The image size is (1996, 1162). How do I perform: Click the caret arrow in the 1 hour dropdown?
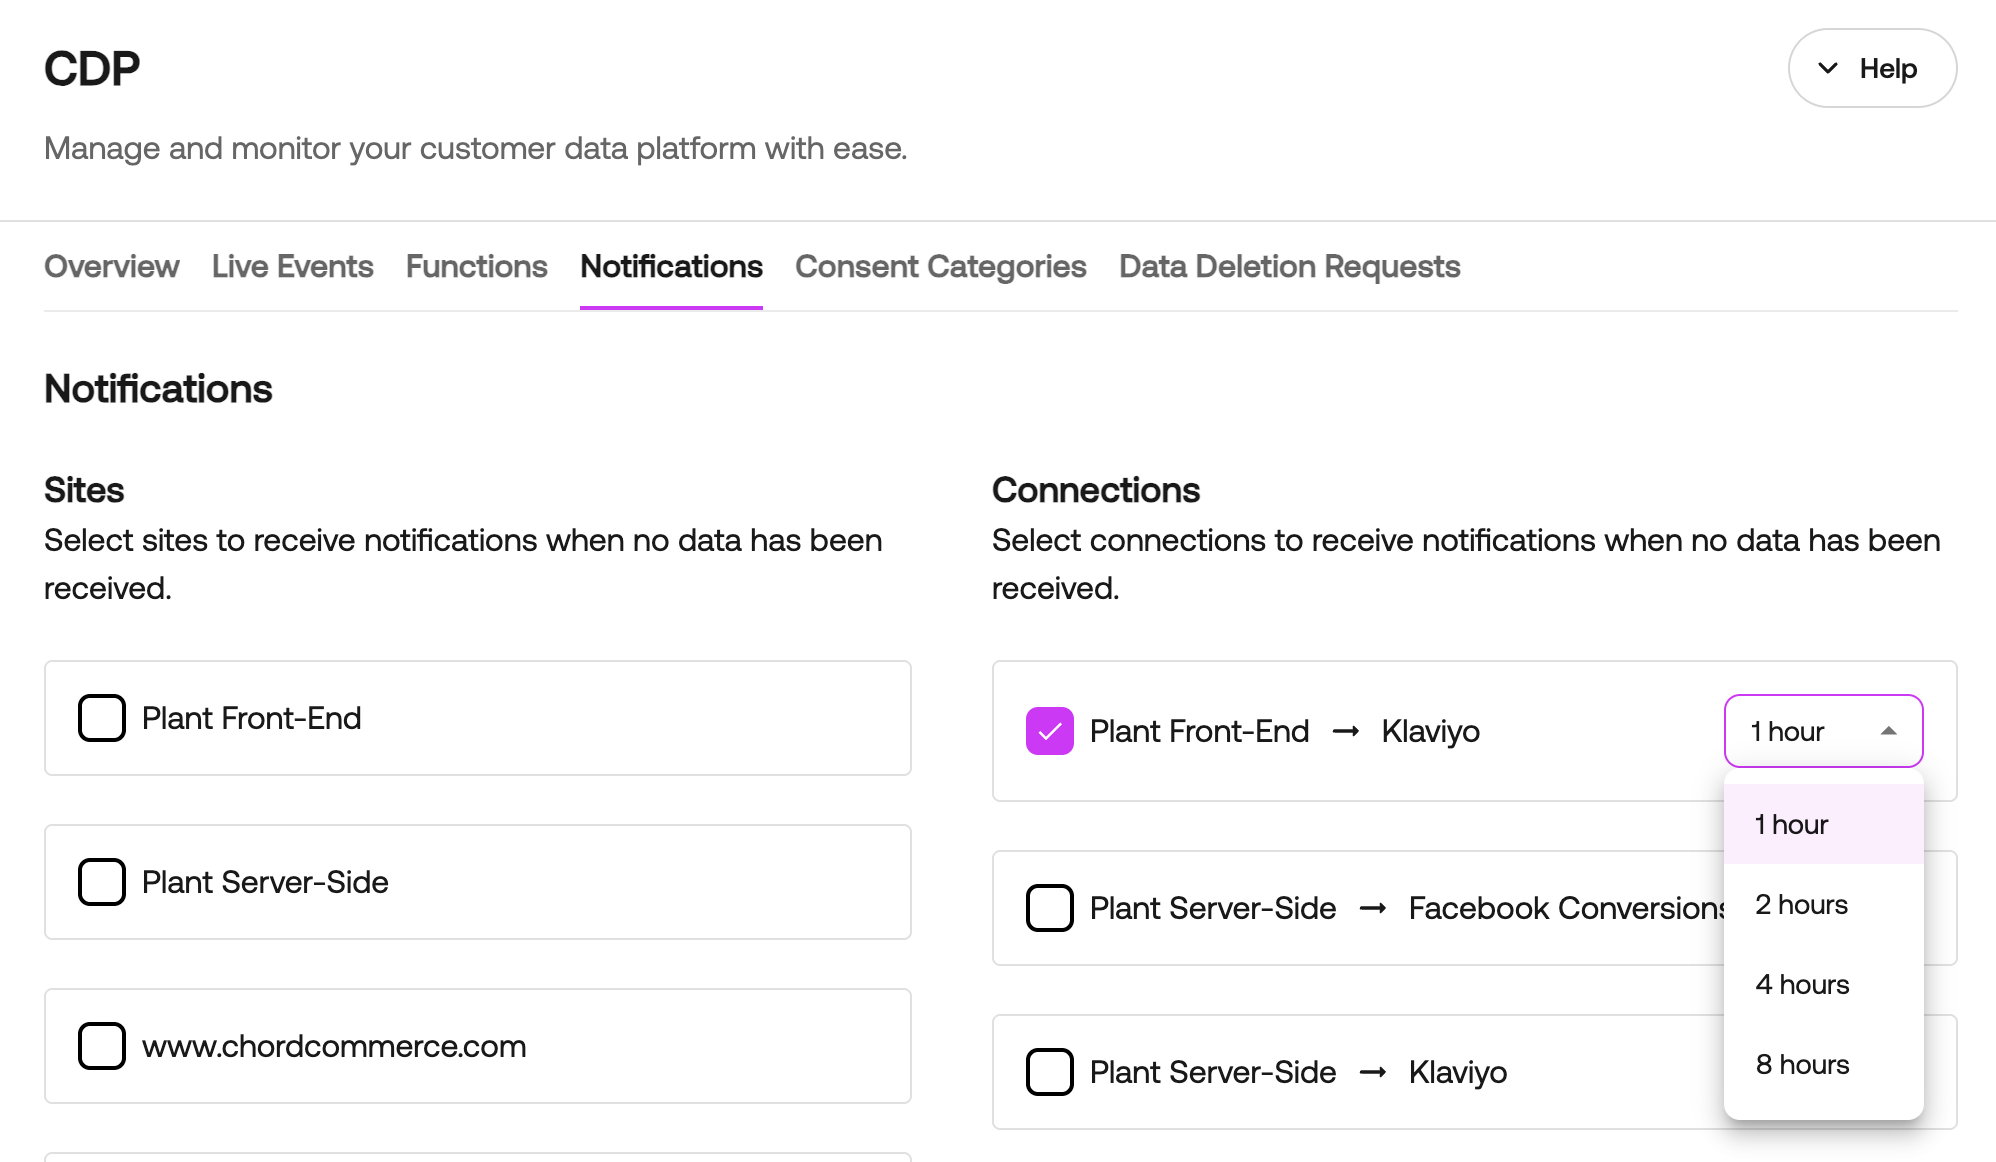[1888, 731]
